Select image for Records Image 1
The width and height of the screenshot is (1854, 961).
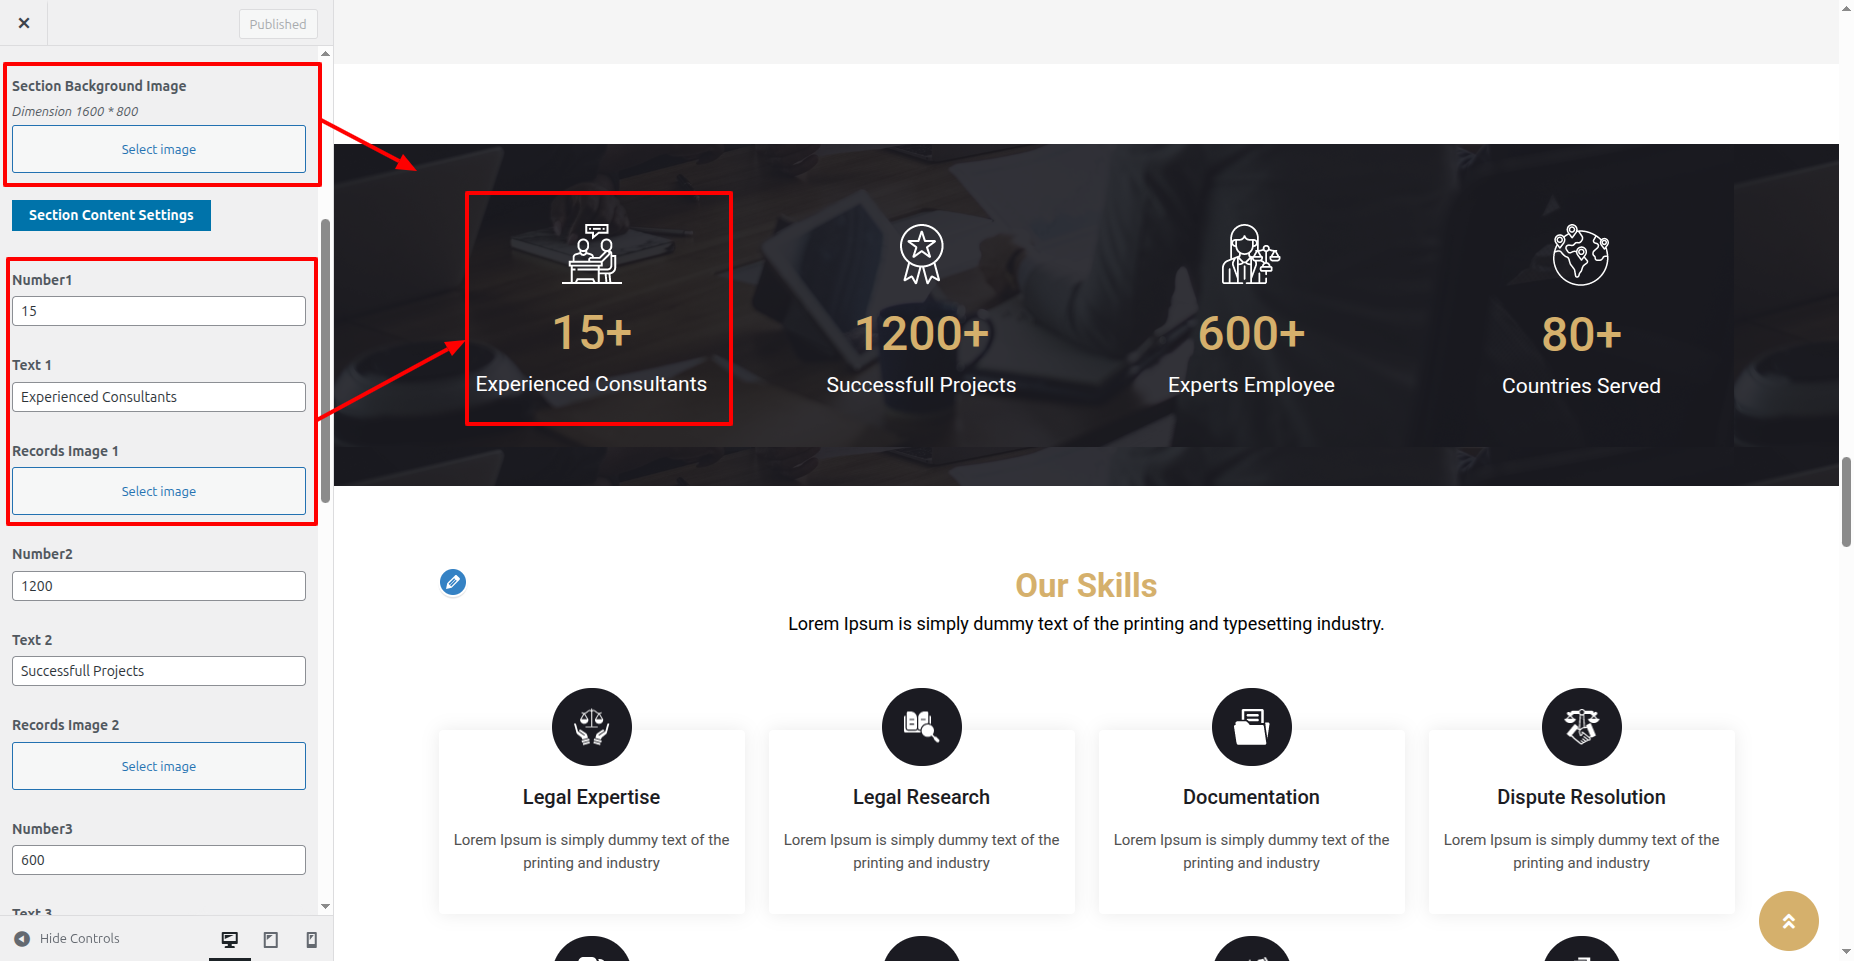[159, 491]
